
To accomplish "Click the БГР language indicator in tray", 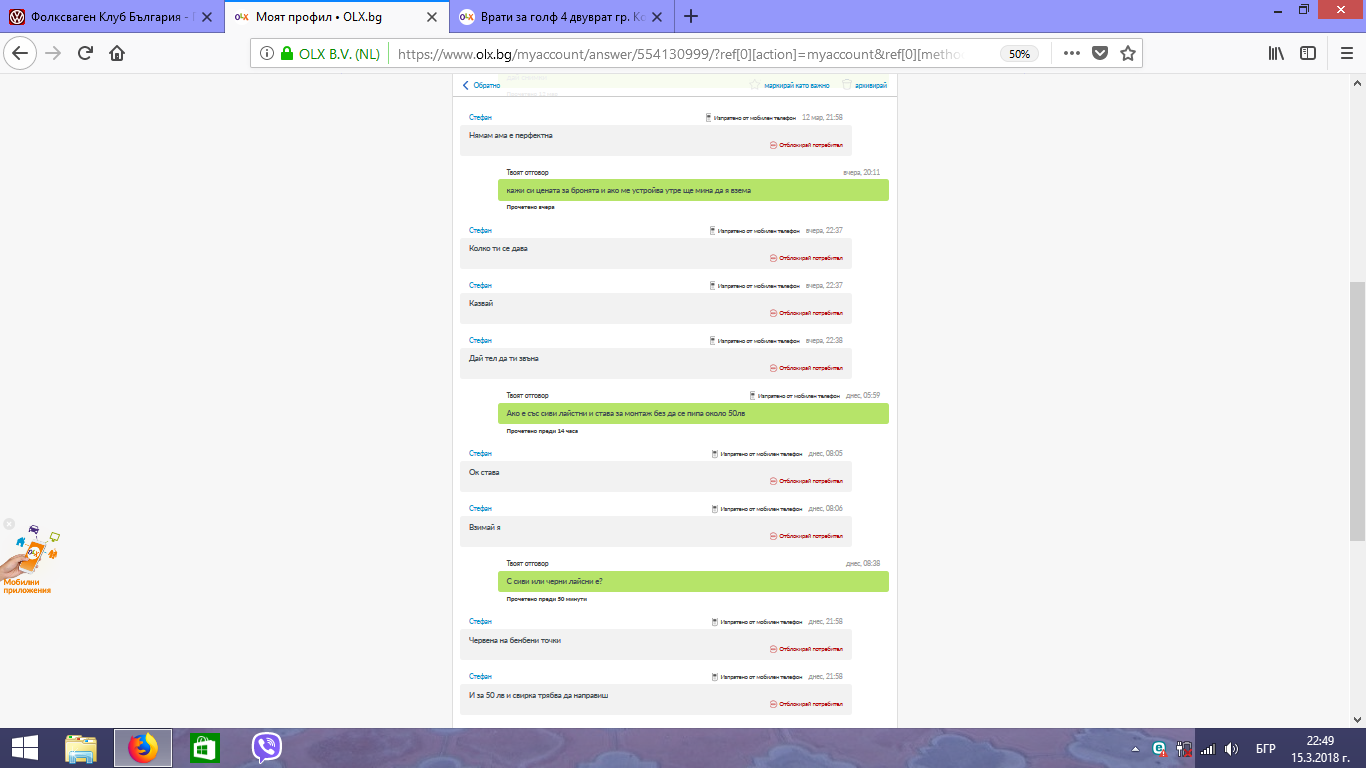I will pos(1265,748).
